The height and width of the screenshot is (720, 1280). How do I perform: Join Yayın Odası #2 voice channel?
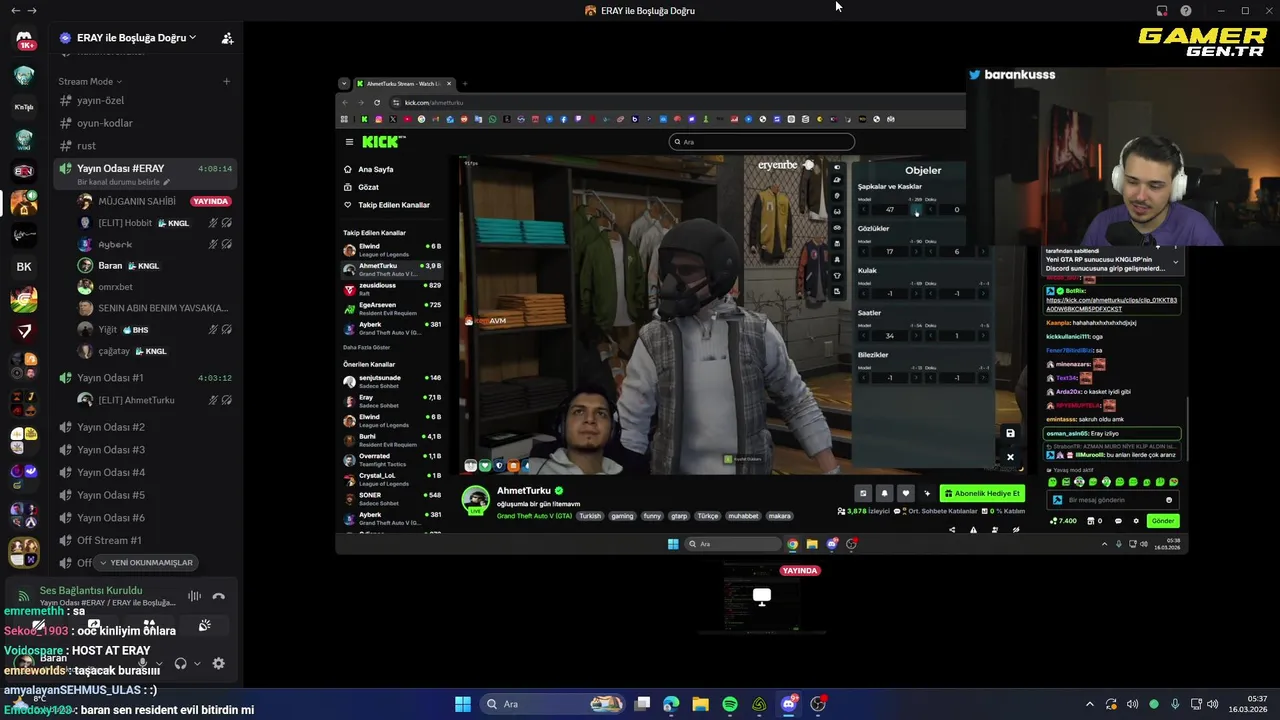145,427
